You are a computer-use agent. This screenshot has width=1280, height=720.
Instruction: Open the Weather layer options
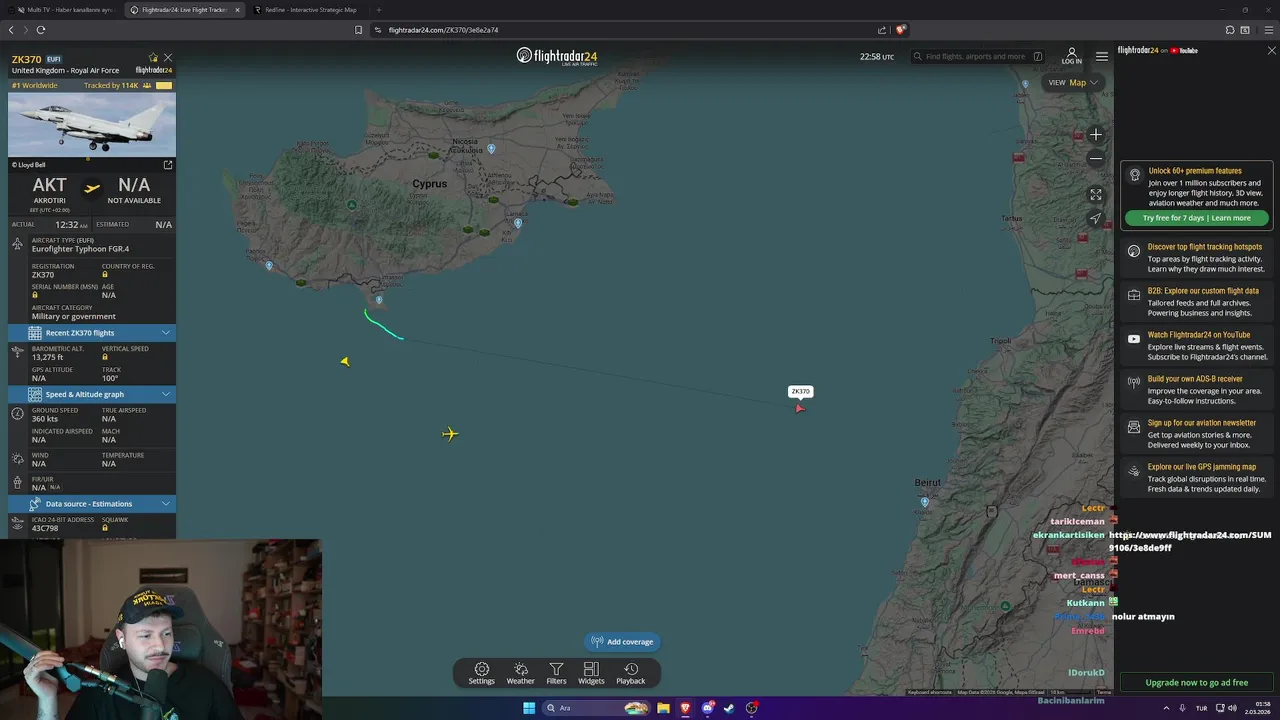(x=520, y=673)
